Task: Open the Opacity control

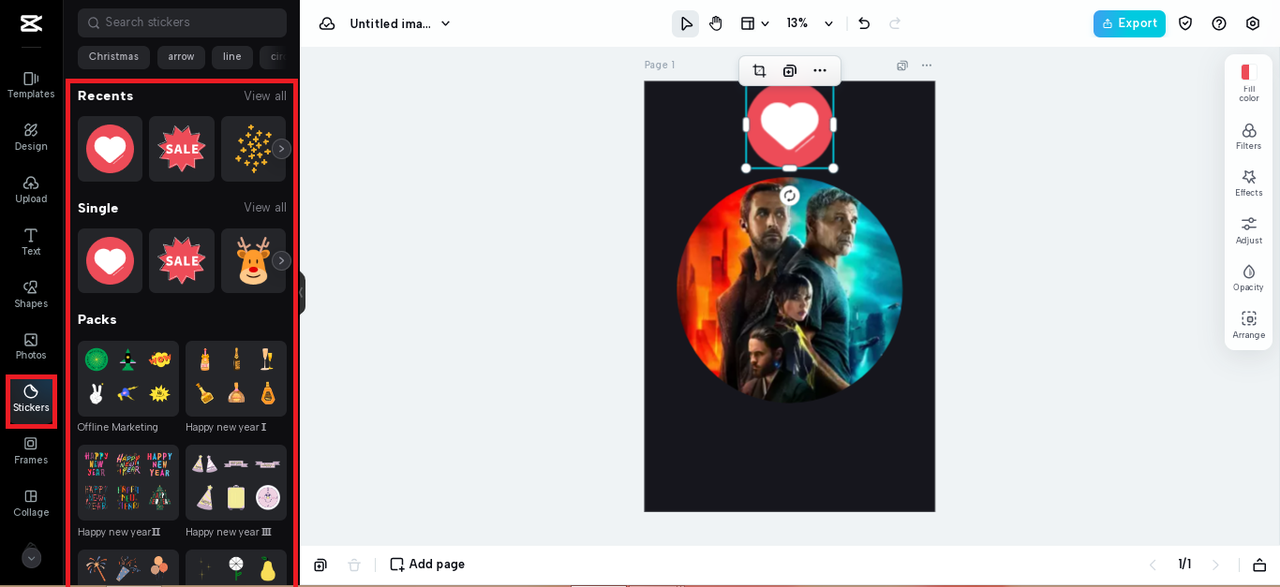Action: [x=1248, y=278]
